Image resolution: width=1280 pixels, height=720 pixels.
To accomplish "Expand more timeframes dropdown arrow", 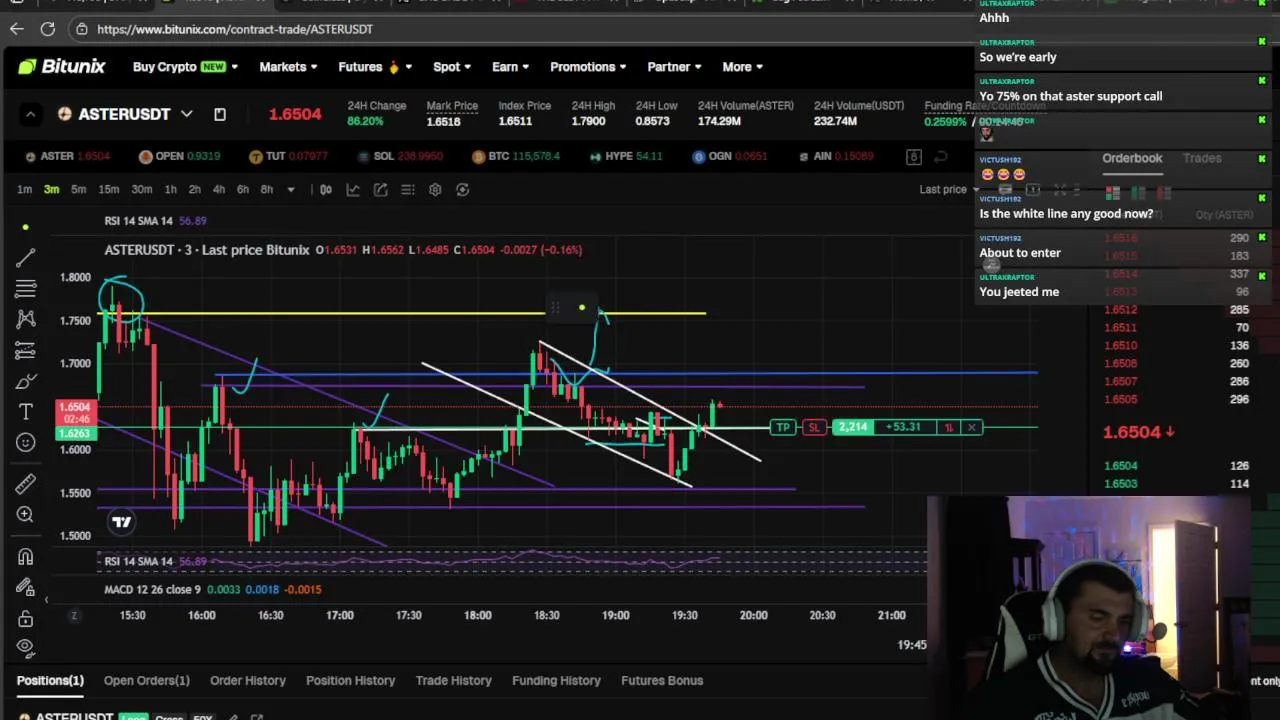I will pyautogui.click(x=291, y=189).
